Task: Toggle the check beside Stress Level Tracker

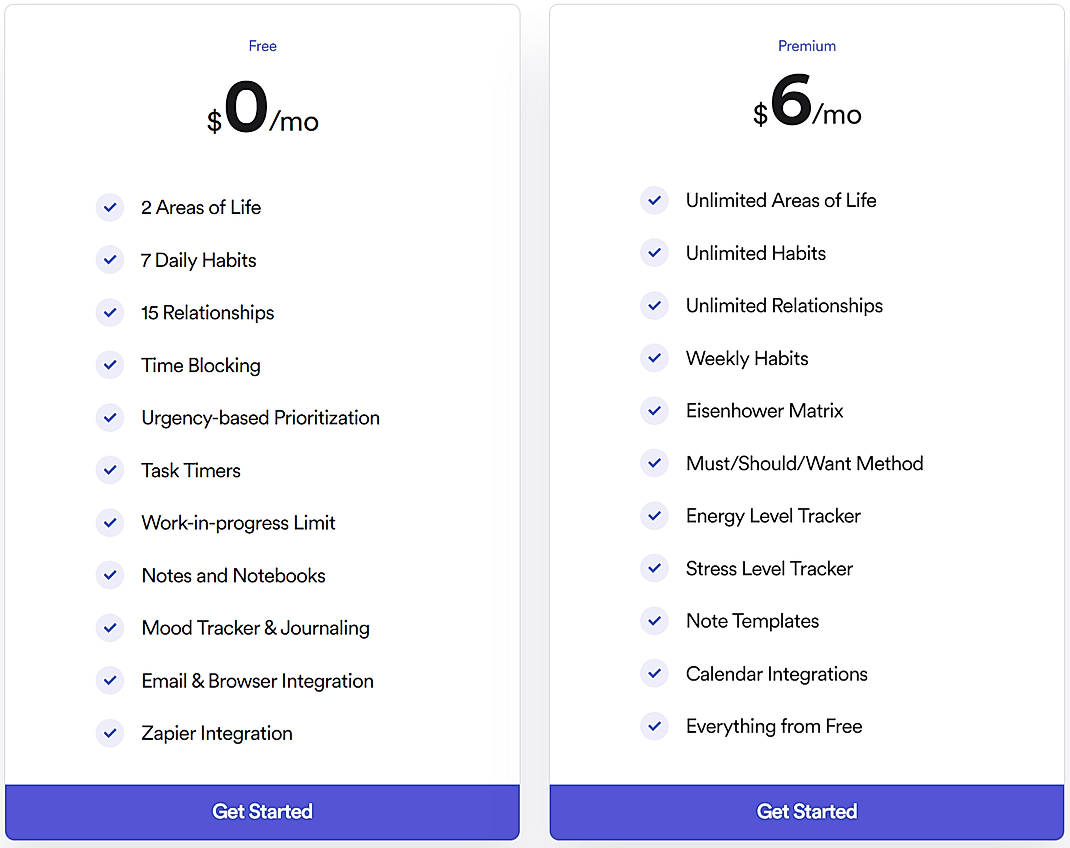Action: tap(654, 568)
